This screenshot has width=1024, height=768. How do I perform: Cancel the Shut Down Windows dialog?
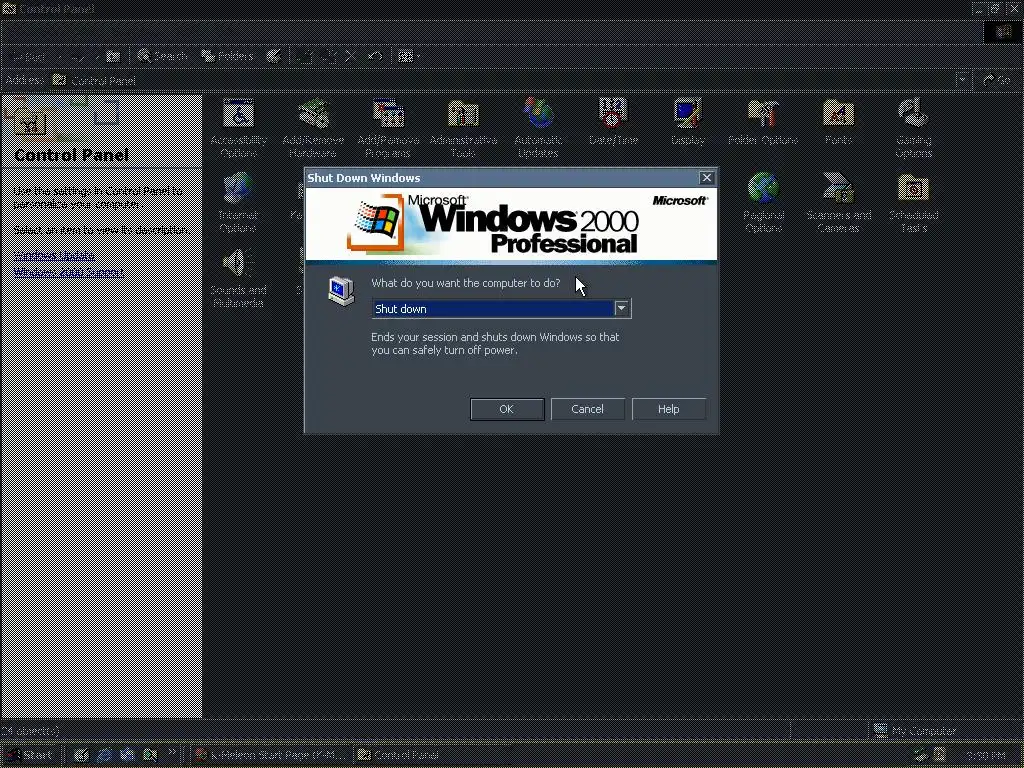[x=587, y=409]
